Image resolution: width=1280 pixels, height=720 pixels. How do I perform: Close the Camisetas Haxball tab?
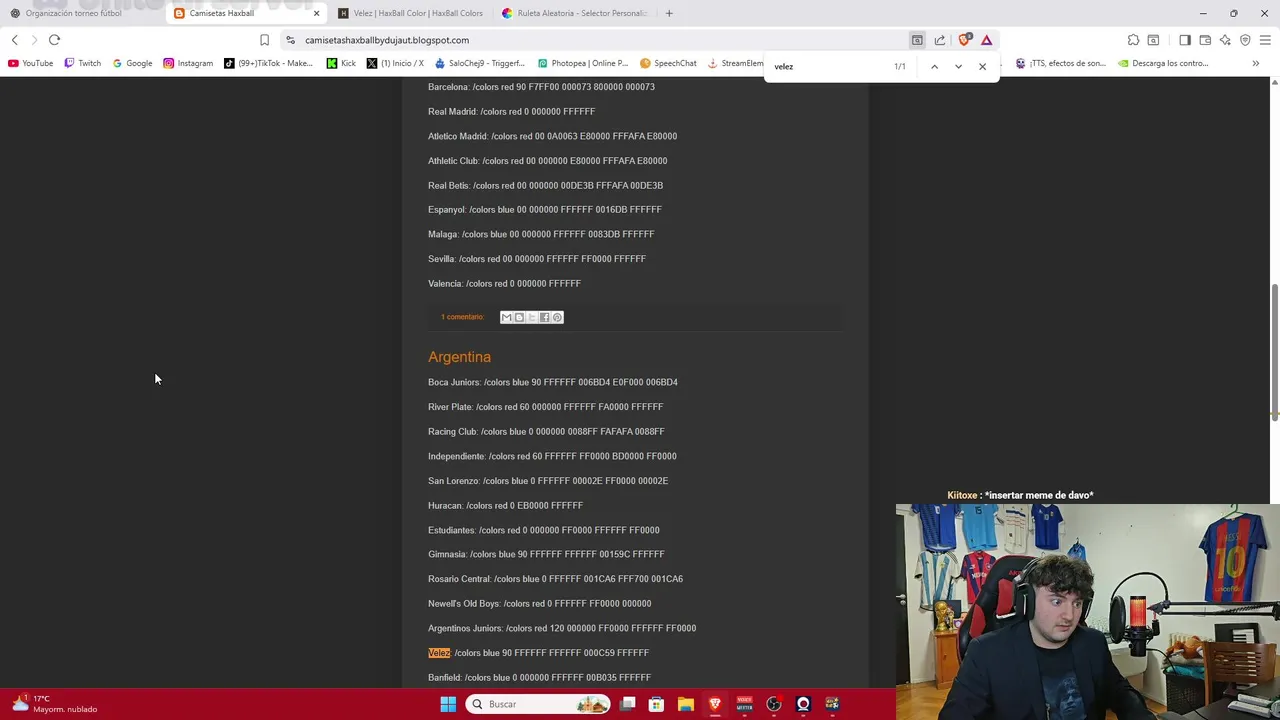(316, 13)
